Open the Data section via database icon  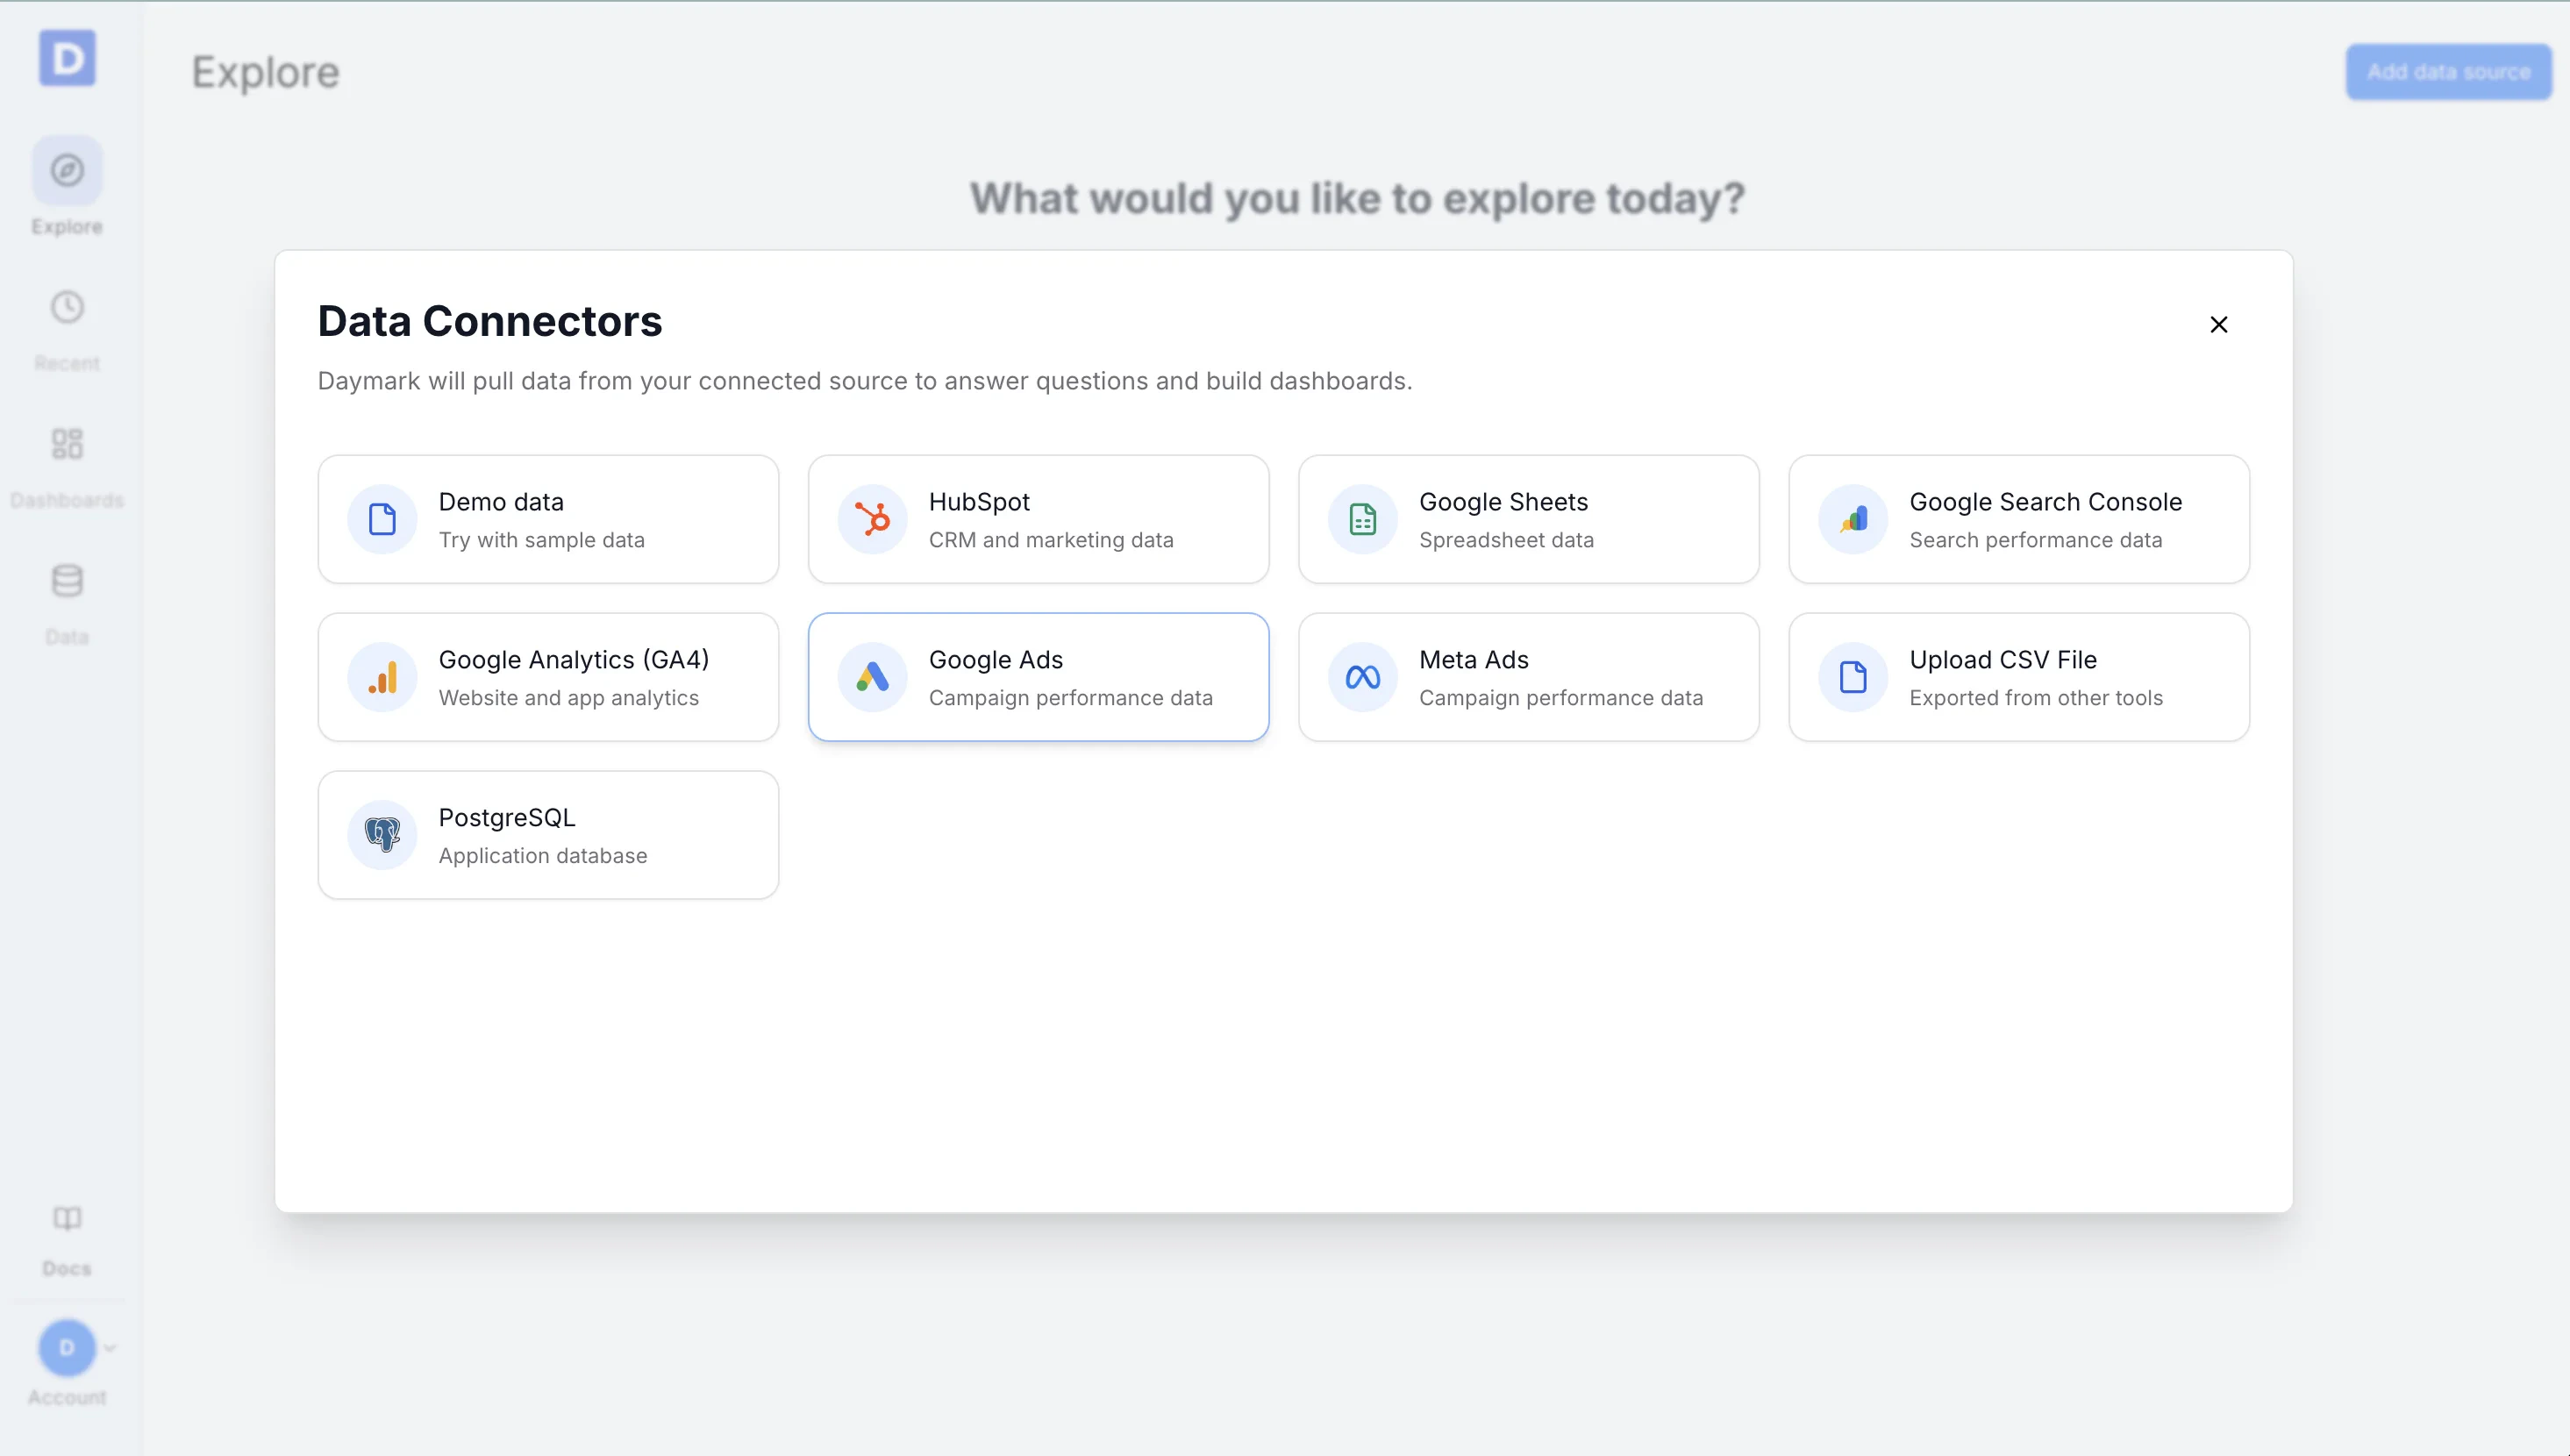point(66,581)
